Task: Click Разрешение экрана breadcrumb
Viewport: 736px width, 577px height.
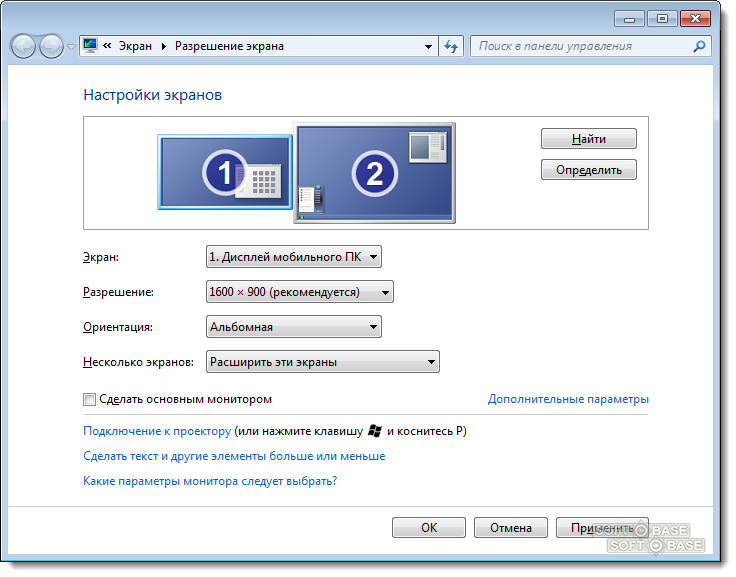Action: click(229, 46)
